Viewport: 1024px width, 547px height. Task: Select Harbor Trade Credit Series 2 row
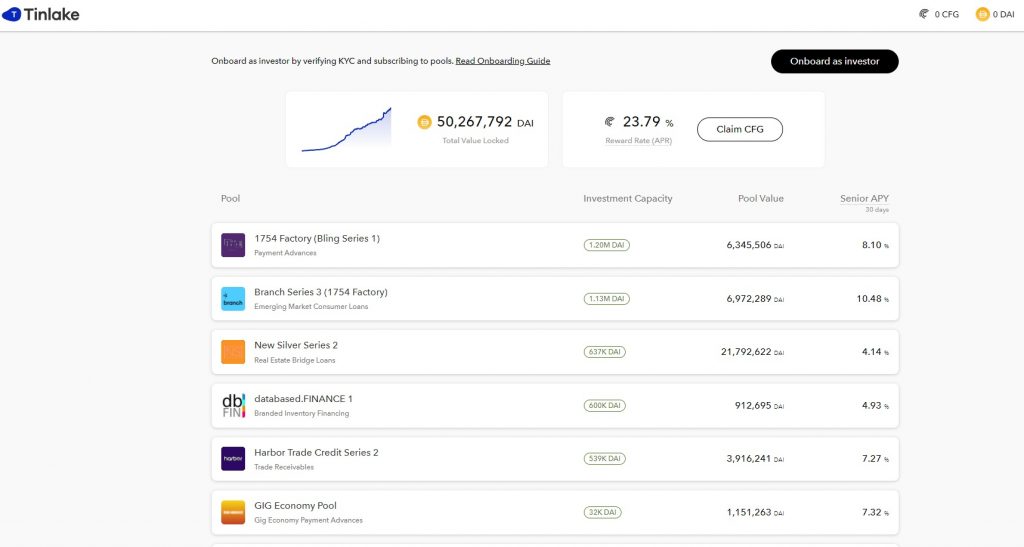tap(554, 459)
